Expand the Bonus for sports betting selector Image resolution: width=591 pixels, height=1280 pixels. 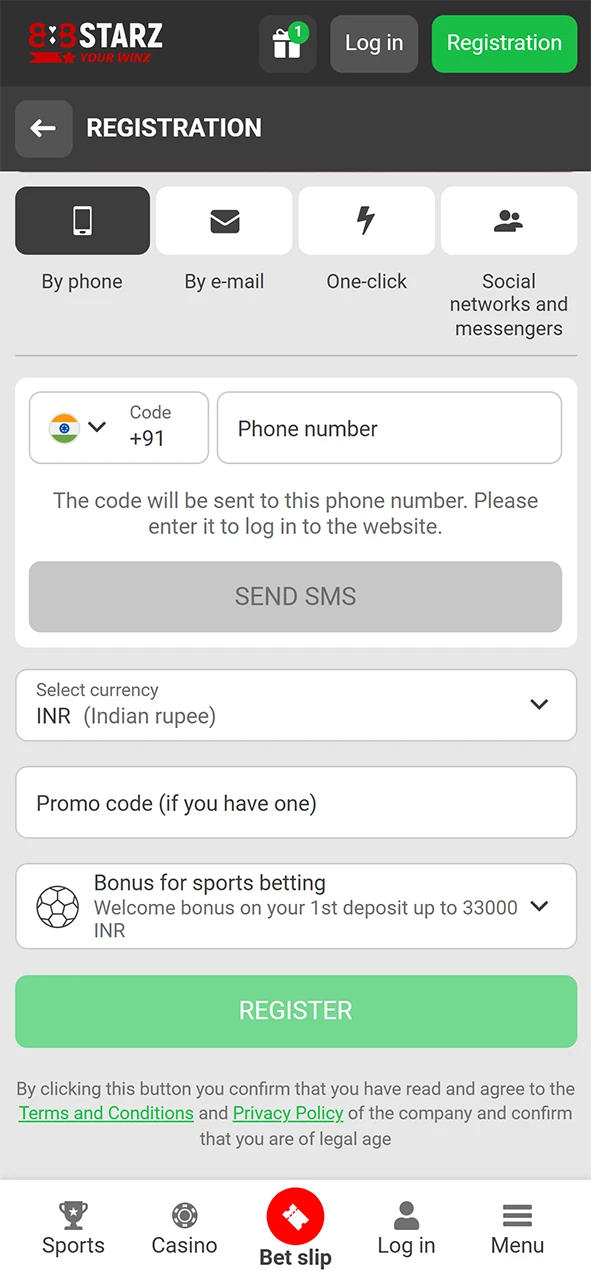pos(296,906)
